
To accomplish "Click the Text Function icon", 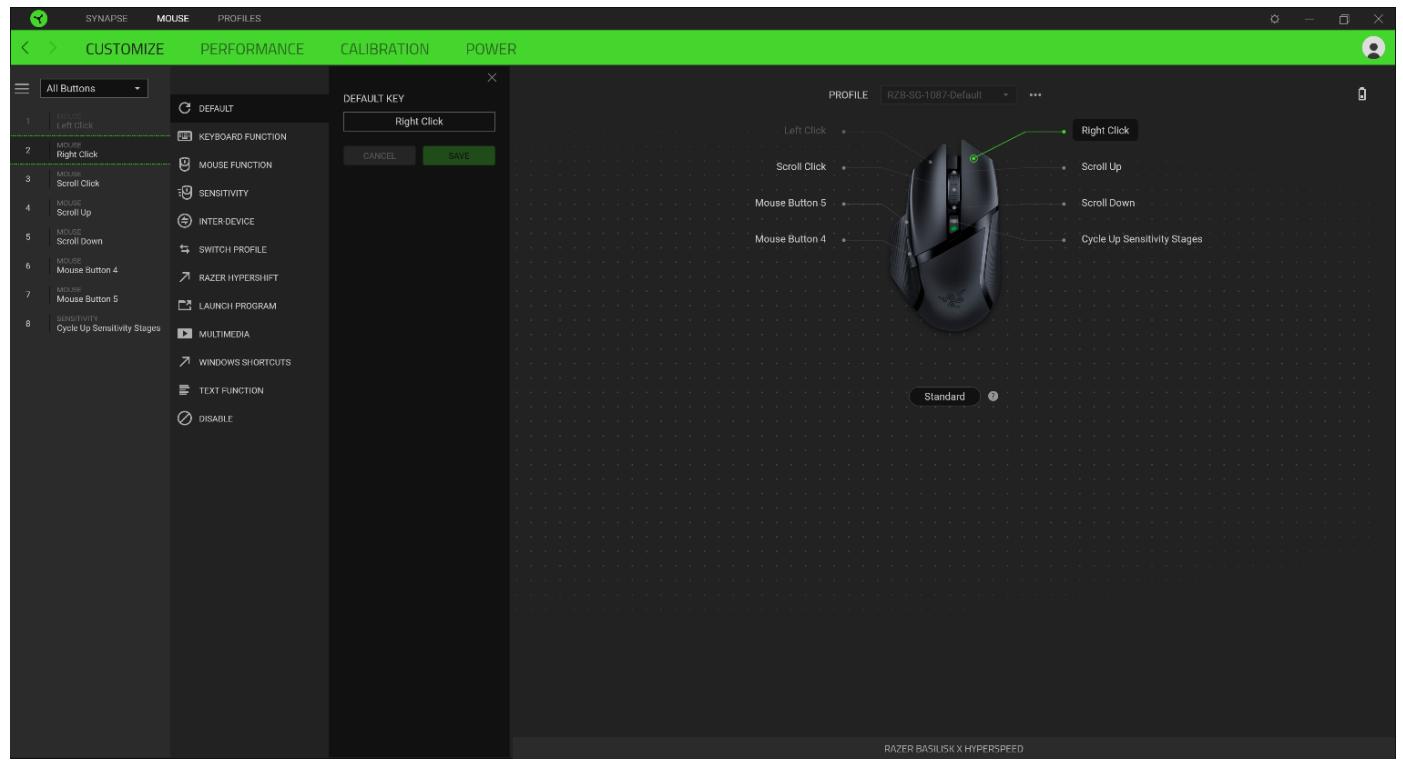I will coord(184,390).
